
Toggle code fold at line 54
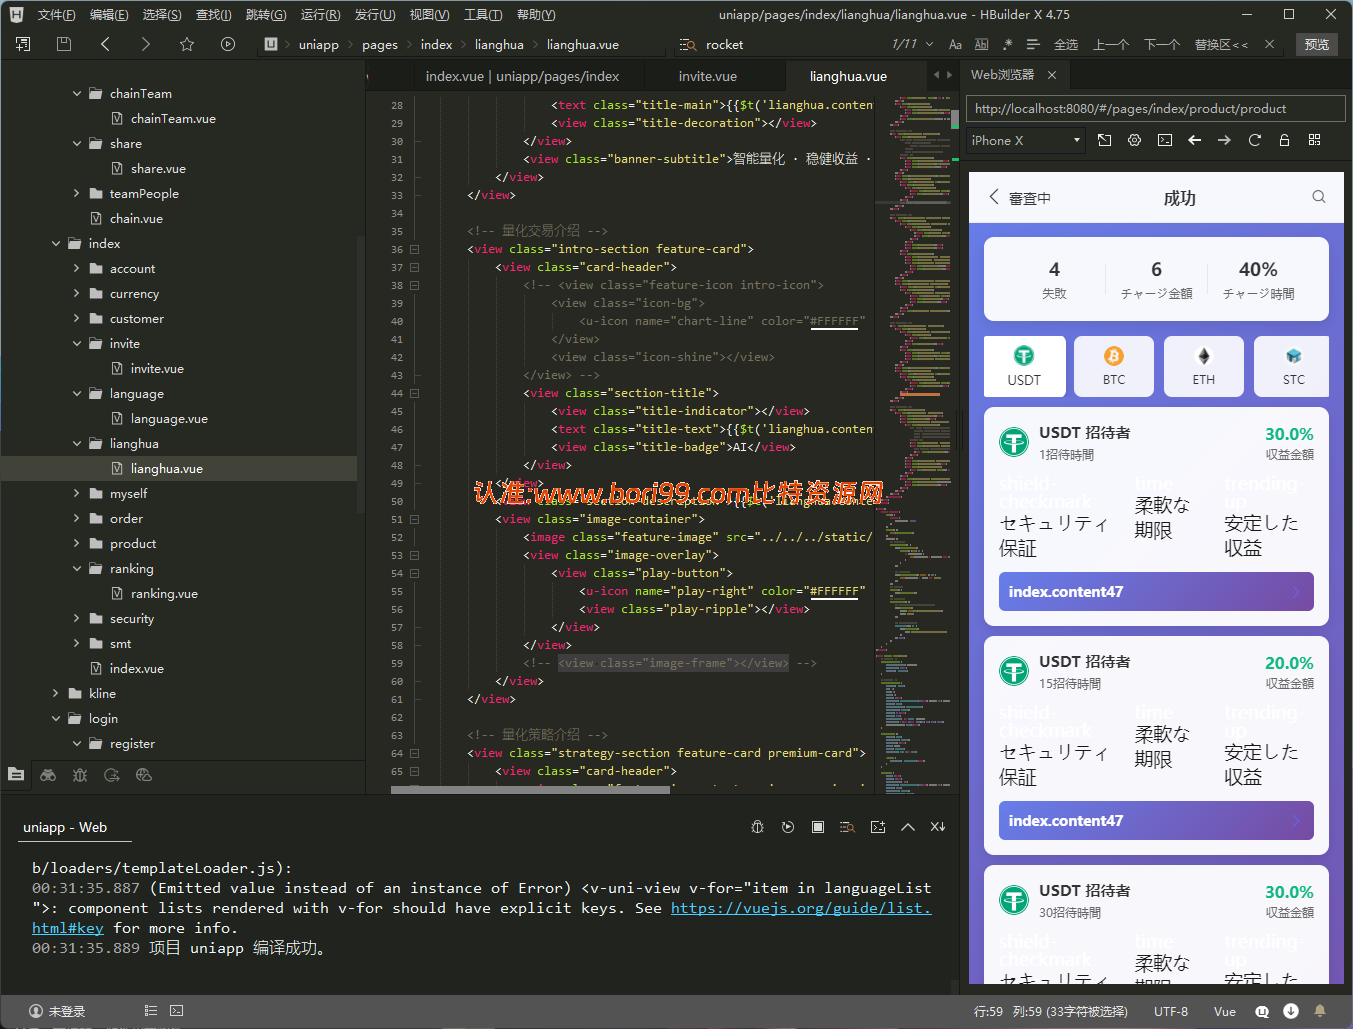pos(415,573)
